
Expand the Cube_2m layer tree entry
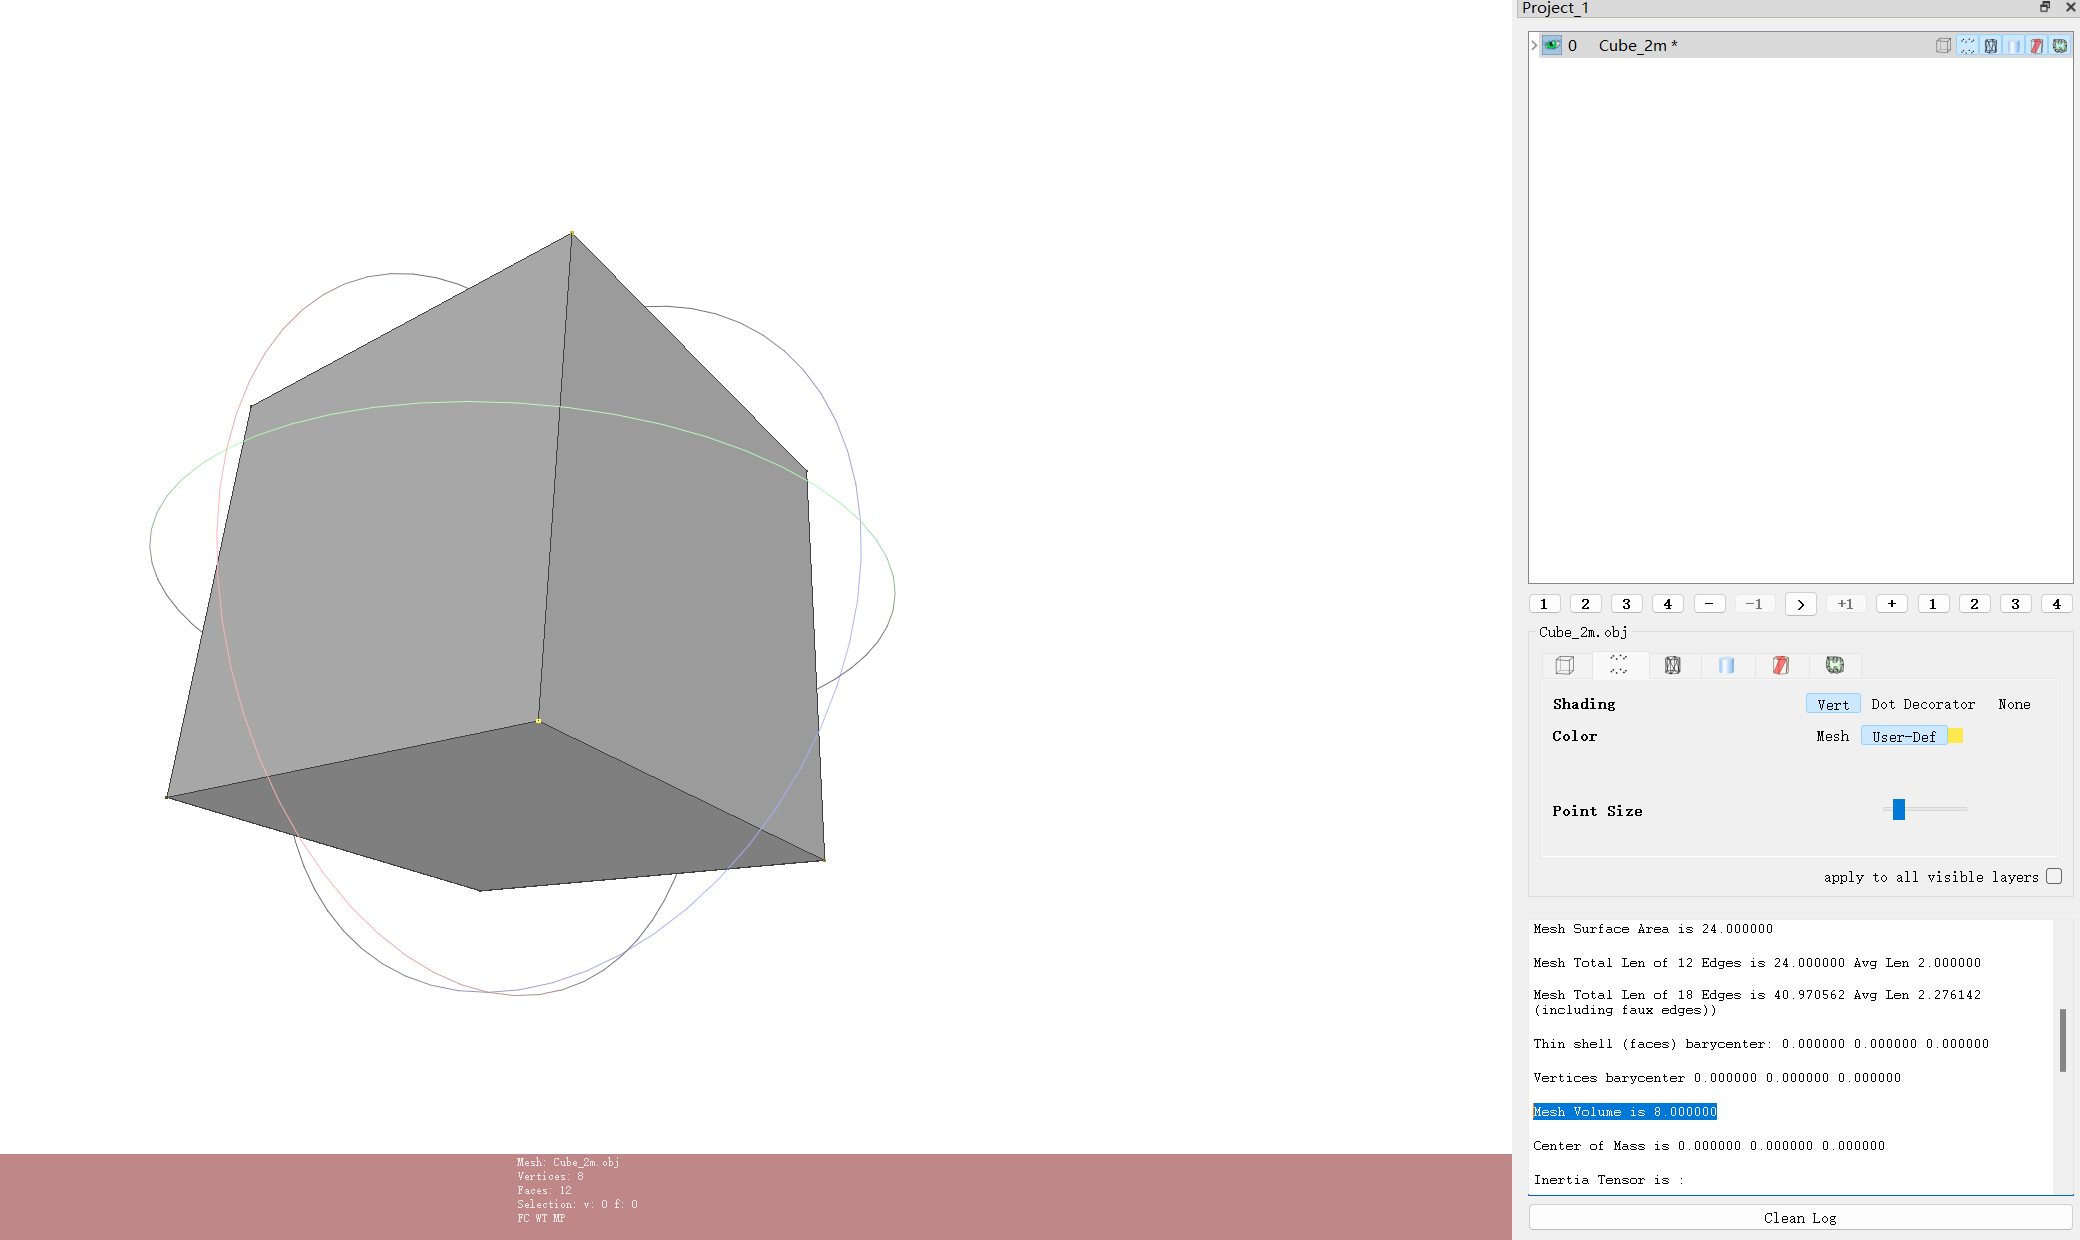[x=1534, y=45]
